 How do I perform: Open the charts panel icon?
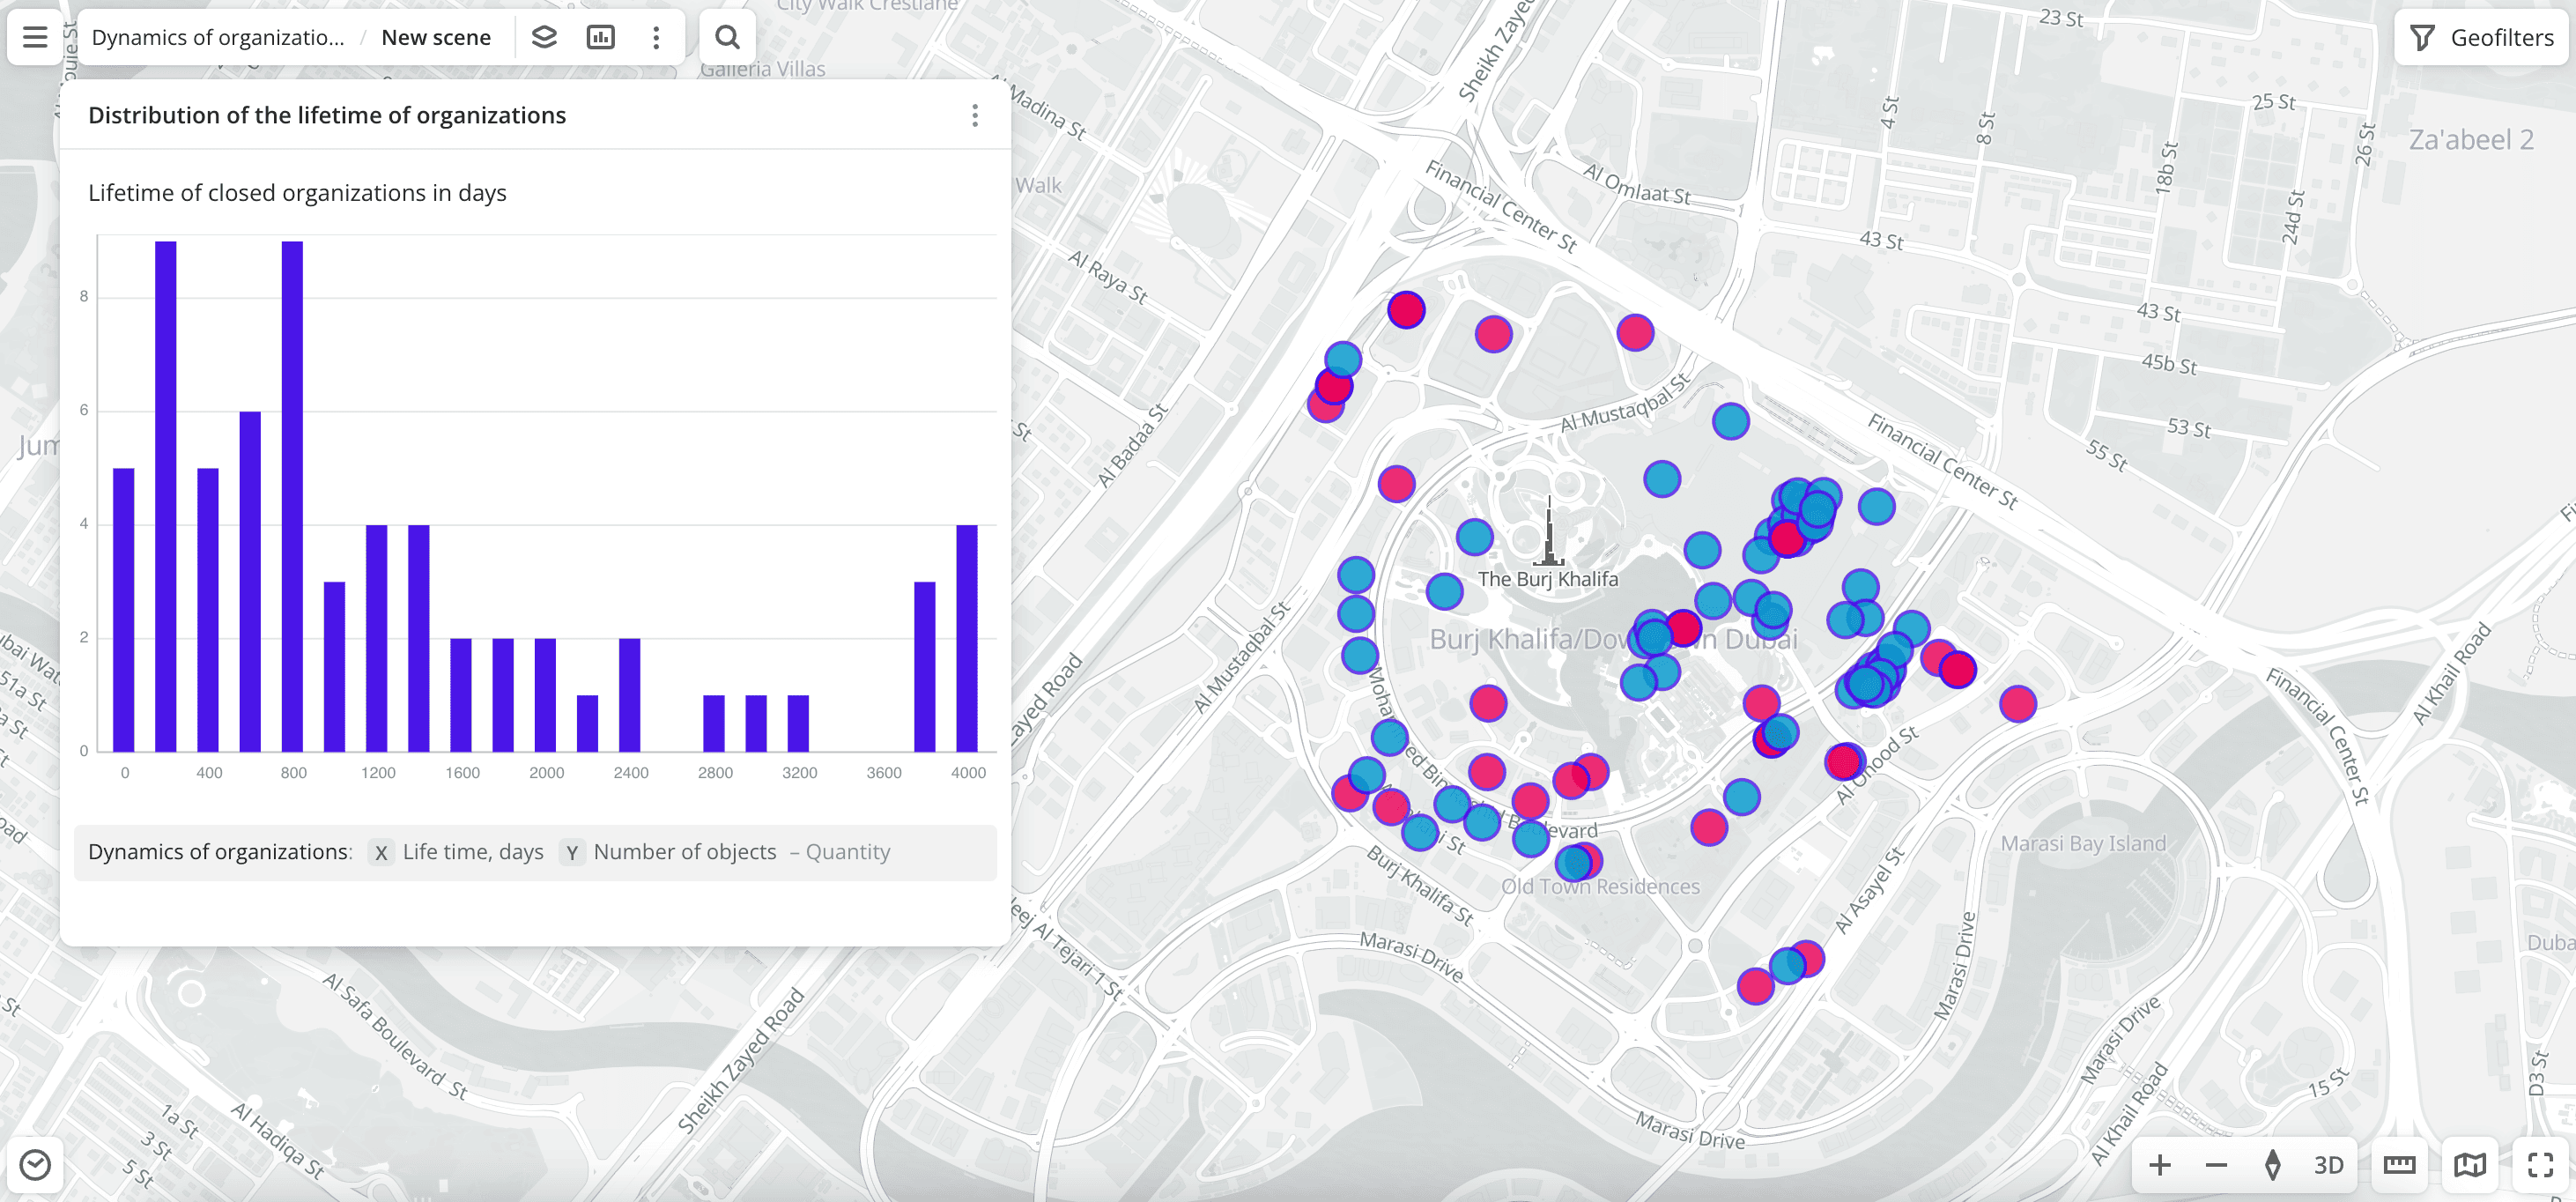click(x=600, y=36)
